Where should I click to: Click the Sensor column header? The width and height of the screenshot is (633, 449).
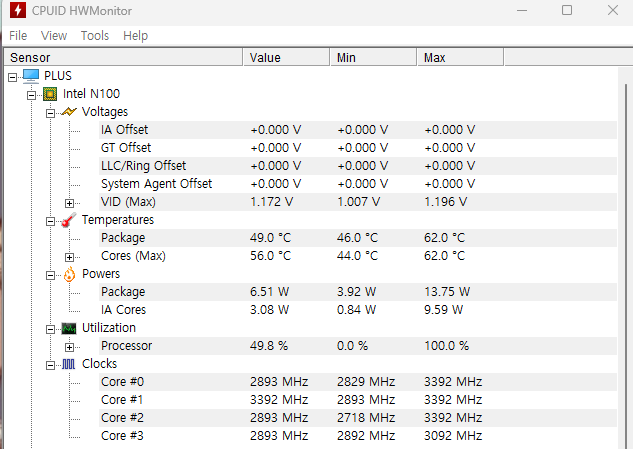[x=123, y=57]
